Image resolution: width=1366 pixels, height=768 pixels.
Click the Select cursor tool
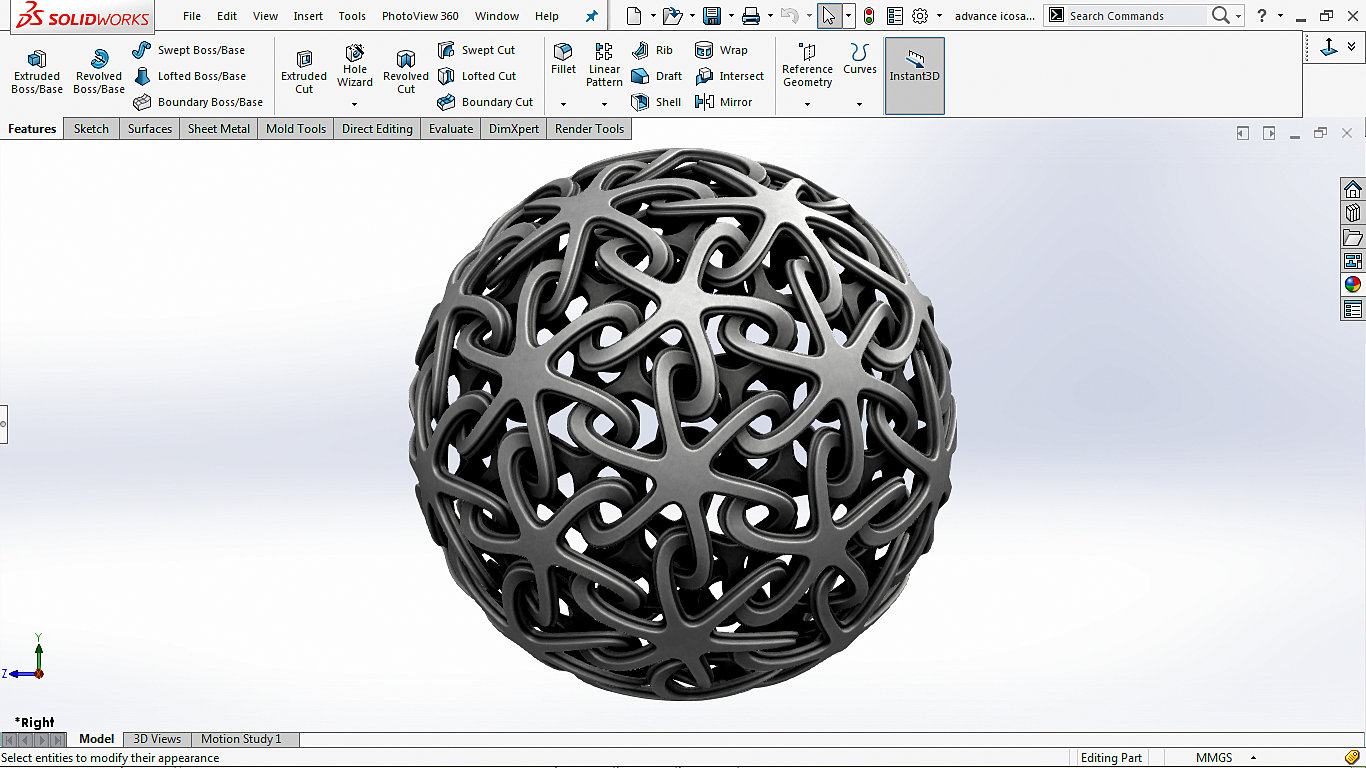coord(829,16)
